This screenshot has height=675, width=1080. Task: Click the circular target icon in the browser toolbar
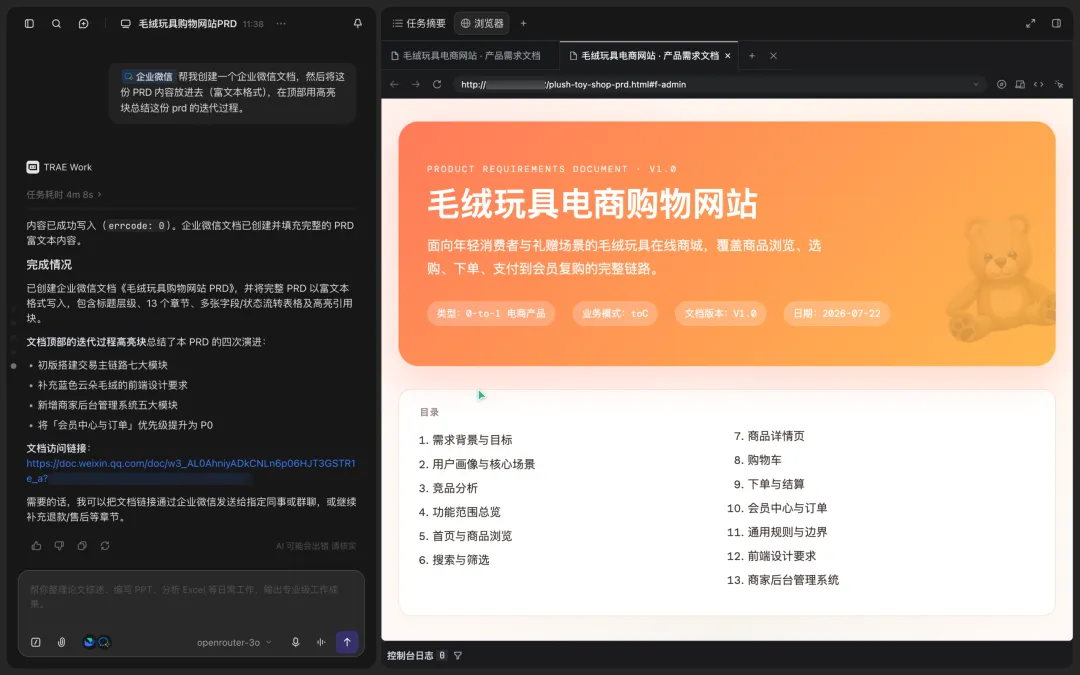pyautogui.click(x=1001, y=84)
